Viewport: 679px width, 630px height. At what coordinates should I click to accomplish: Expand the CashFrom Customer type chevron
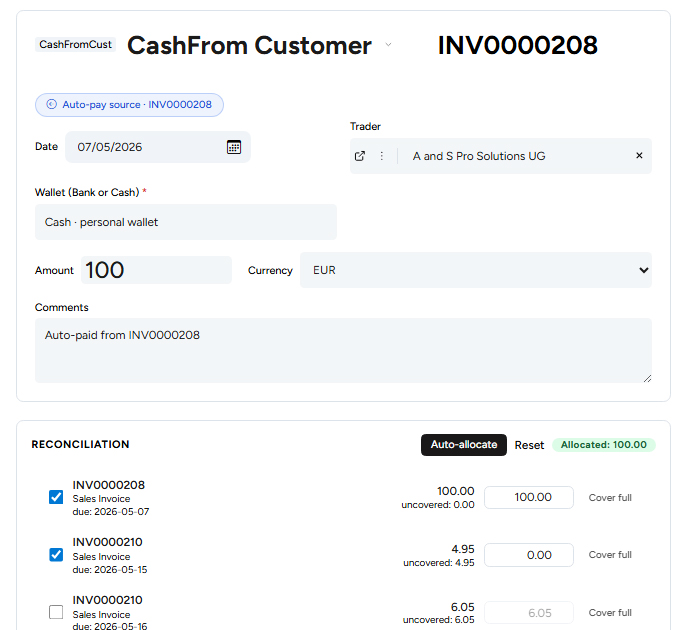(x=388, y=45)
